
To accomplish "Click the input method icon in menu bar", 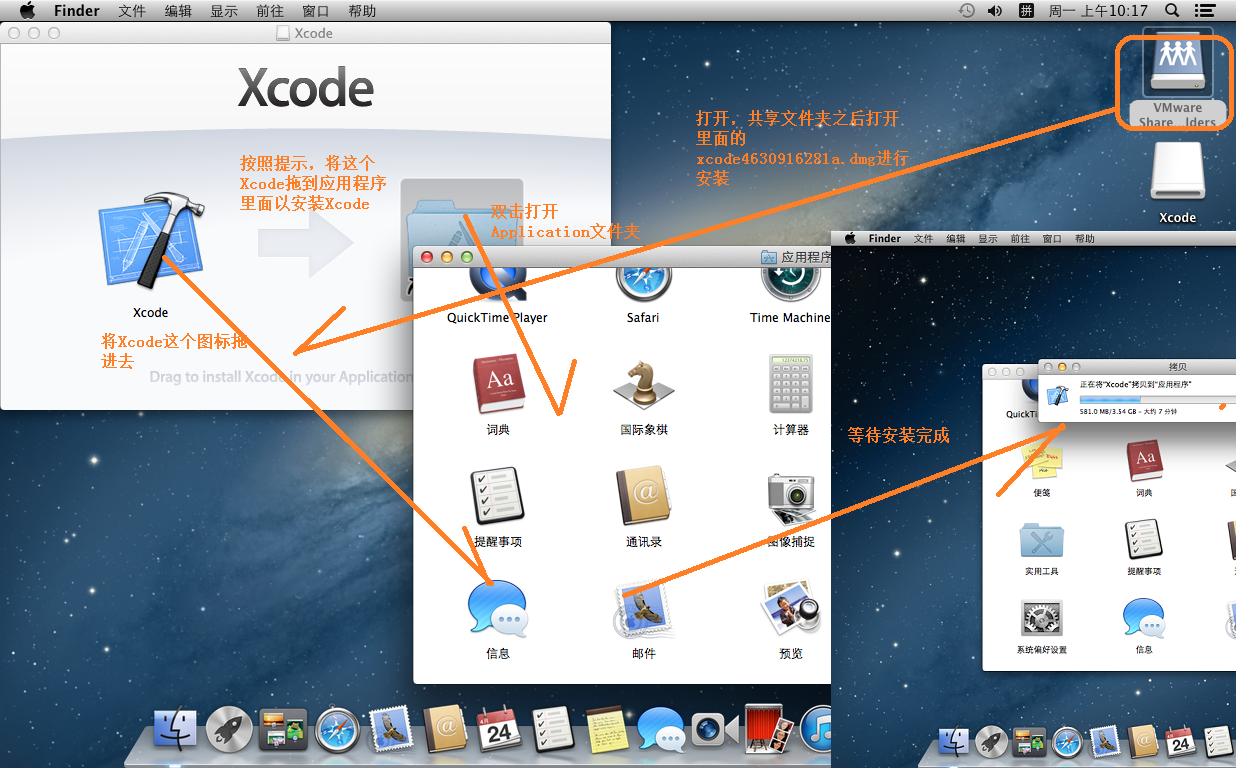I will [1026, 11].
